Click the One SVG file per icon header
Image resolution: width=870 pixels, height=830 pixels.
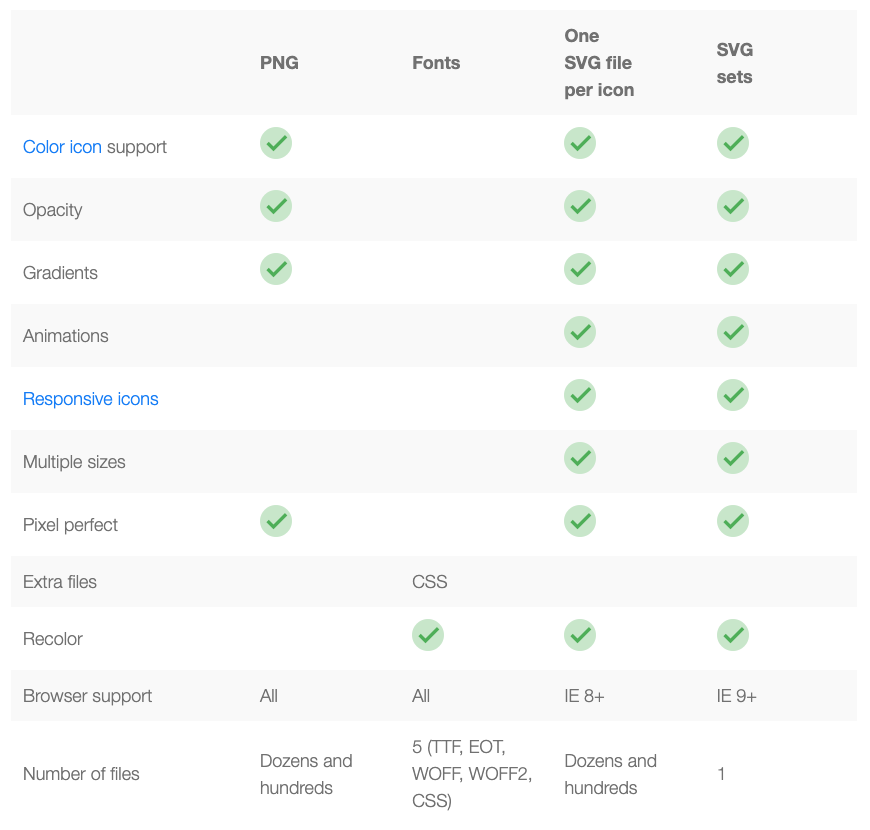coord(599,63)
